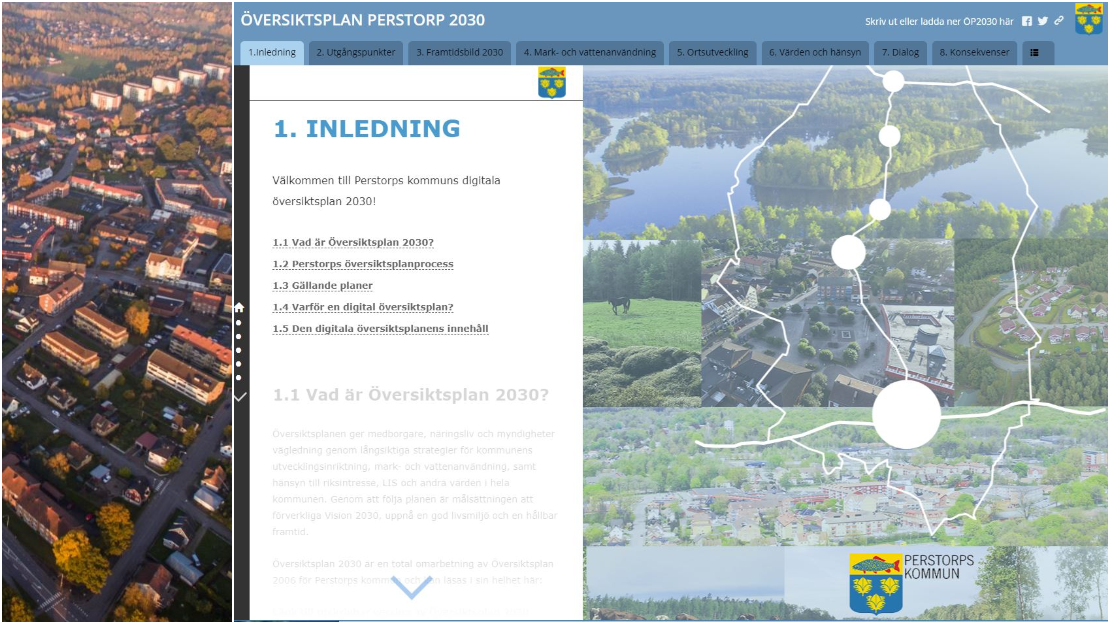Image resolution: width=1110 pixels, height=624 pixels.
Task: Click the title ÖVERSIKTSPLAN PERSTORP 2030
Action: [362, 20]
